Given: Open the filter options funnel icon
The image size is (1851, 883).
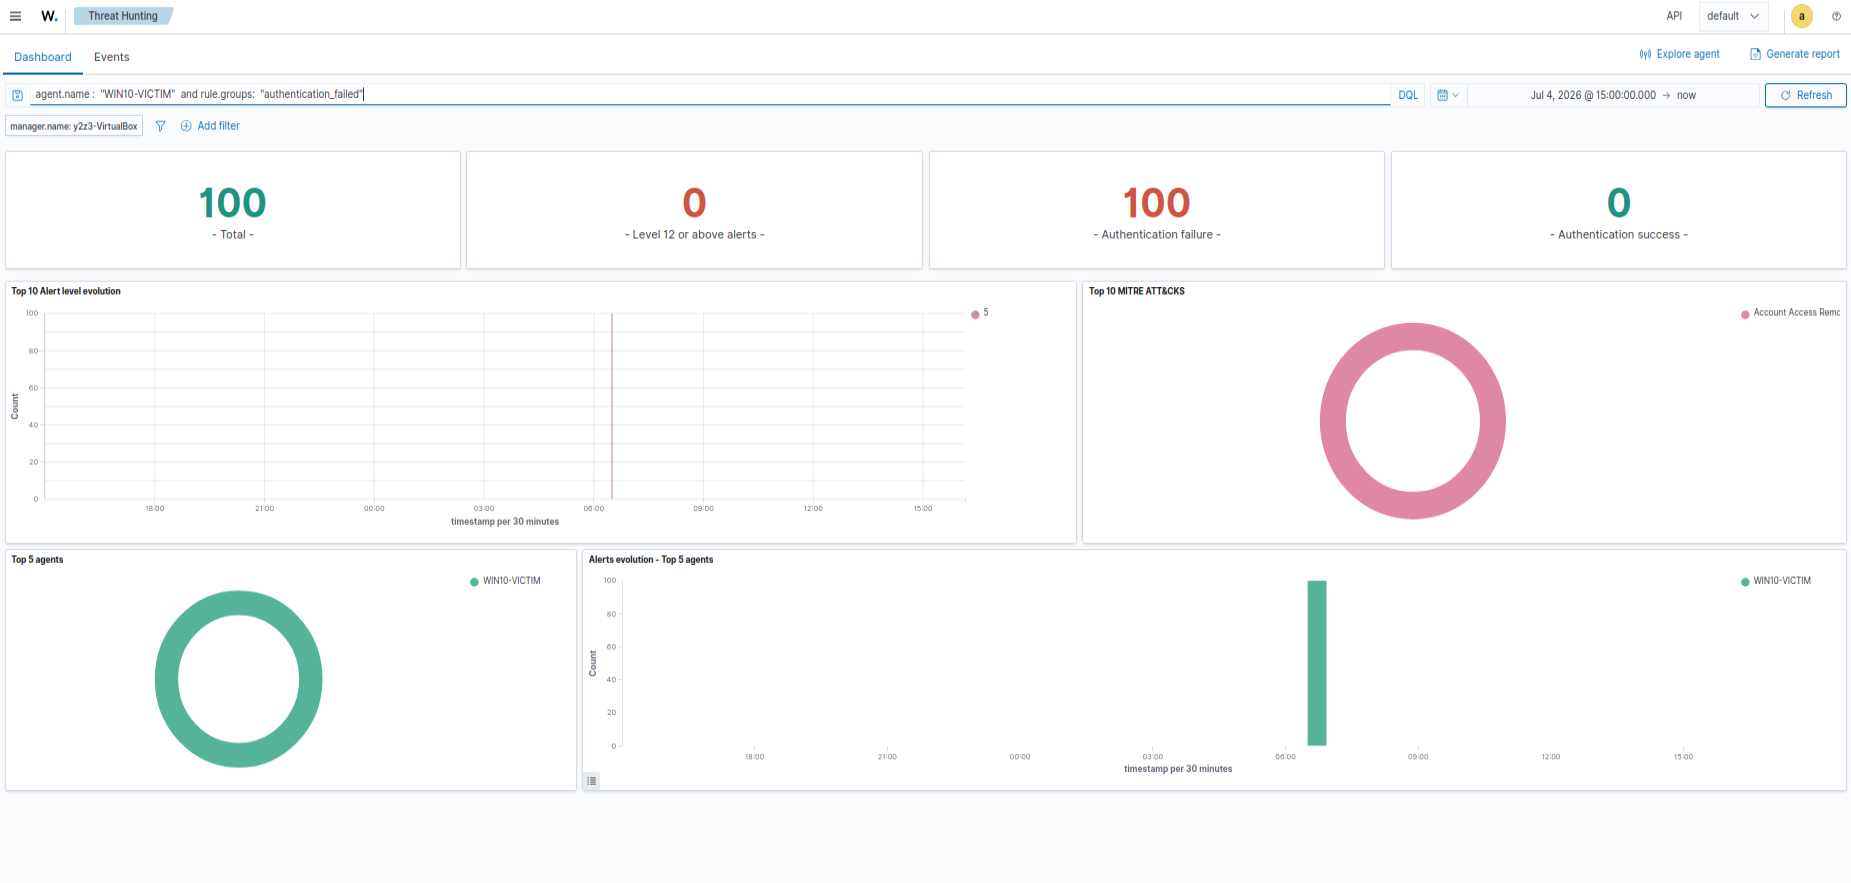Looking at the screenshot, I should pyautogui.click(x=160, y=126).
